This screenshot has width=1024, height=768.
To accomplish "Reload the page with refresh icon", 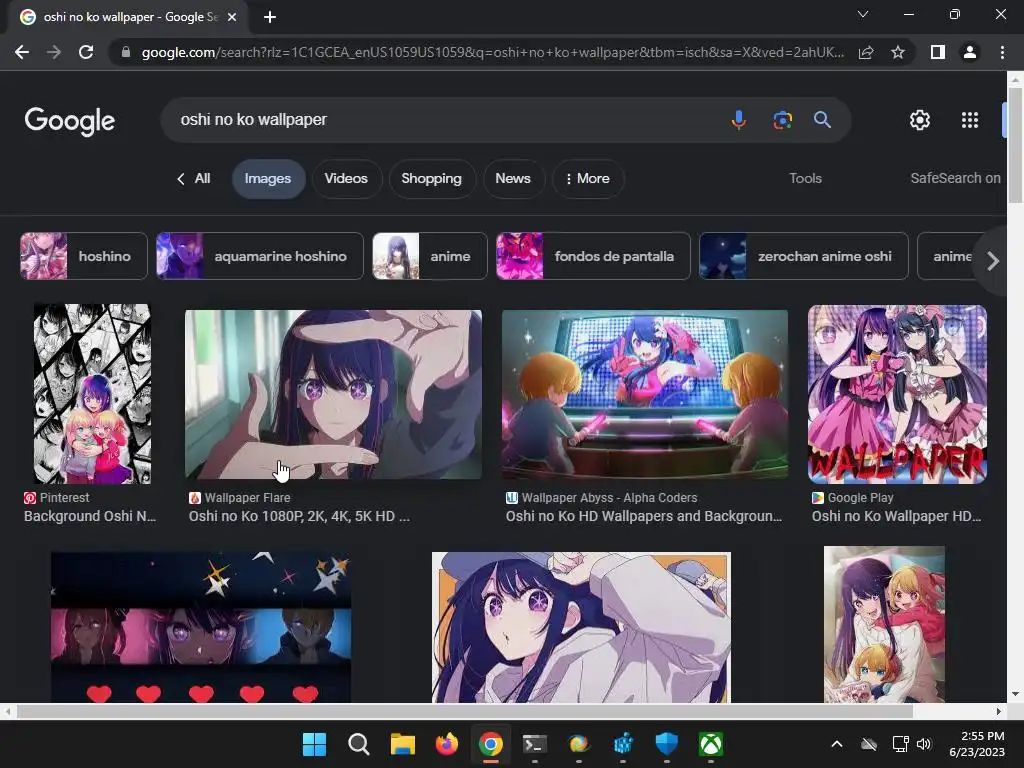I will tap(86, 52).
